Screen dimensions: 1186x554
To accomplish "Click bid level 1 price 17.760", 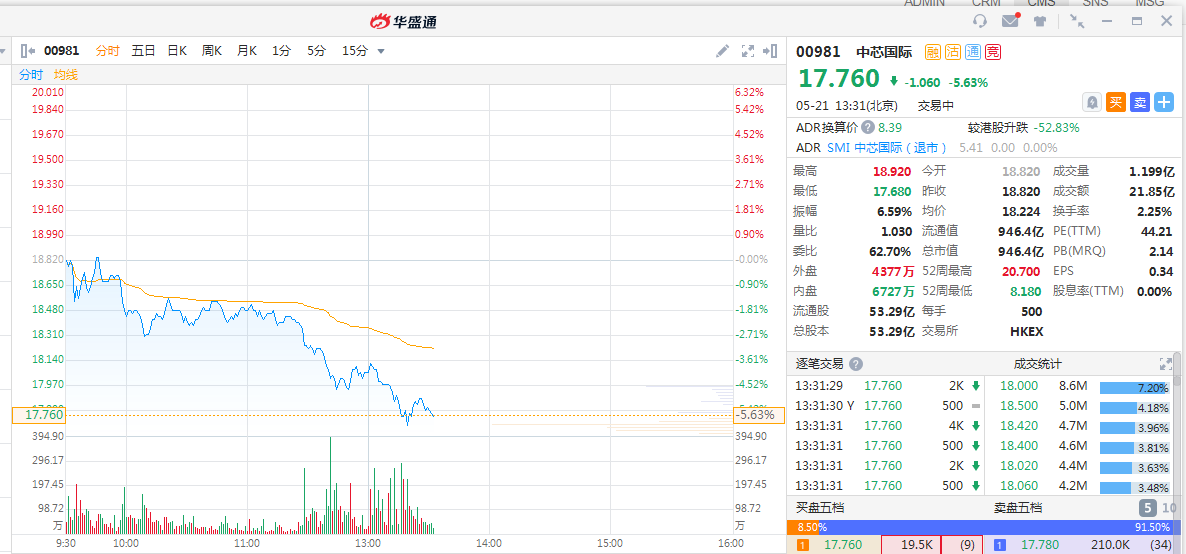I will coord(843,544).
